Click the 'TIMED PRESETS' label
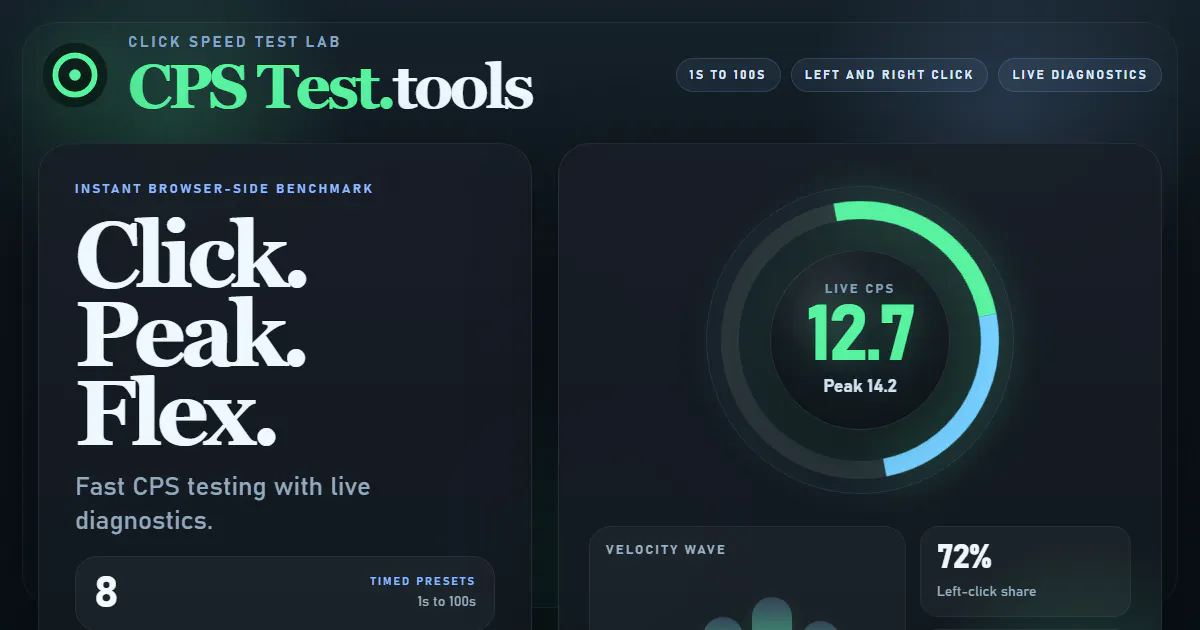1200x630 pixels. 423,581
